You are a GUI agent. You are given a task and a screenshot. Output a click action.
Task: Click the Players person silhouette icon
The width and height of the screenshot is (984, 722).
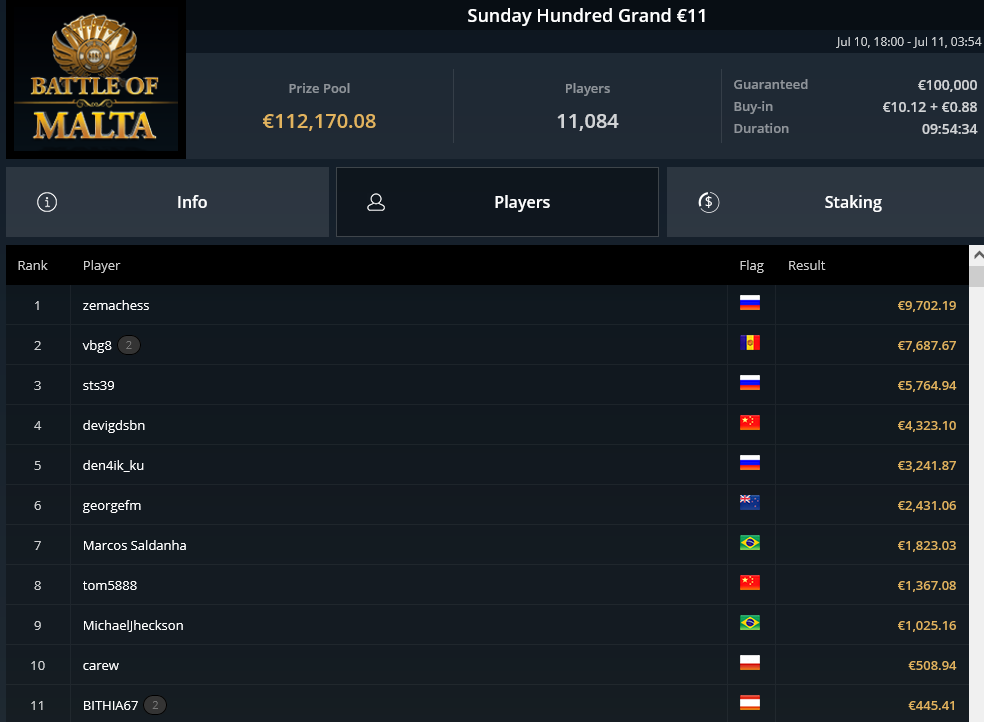(376, 202)
